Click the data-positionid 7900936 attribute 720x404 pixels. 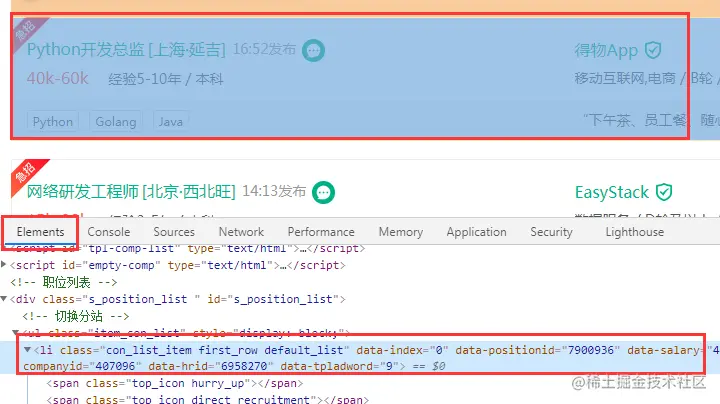538,350
